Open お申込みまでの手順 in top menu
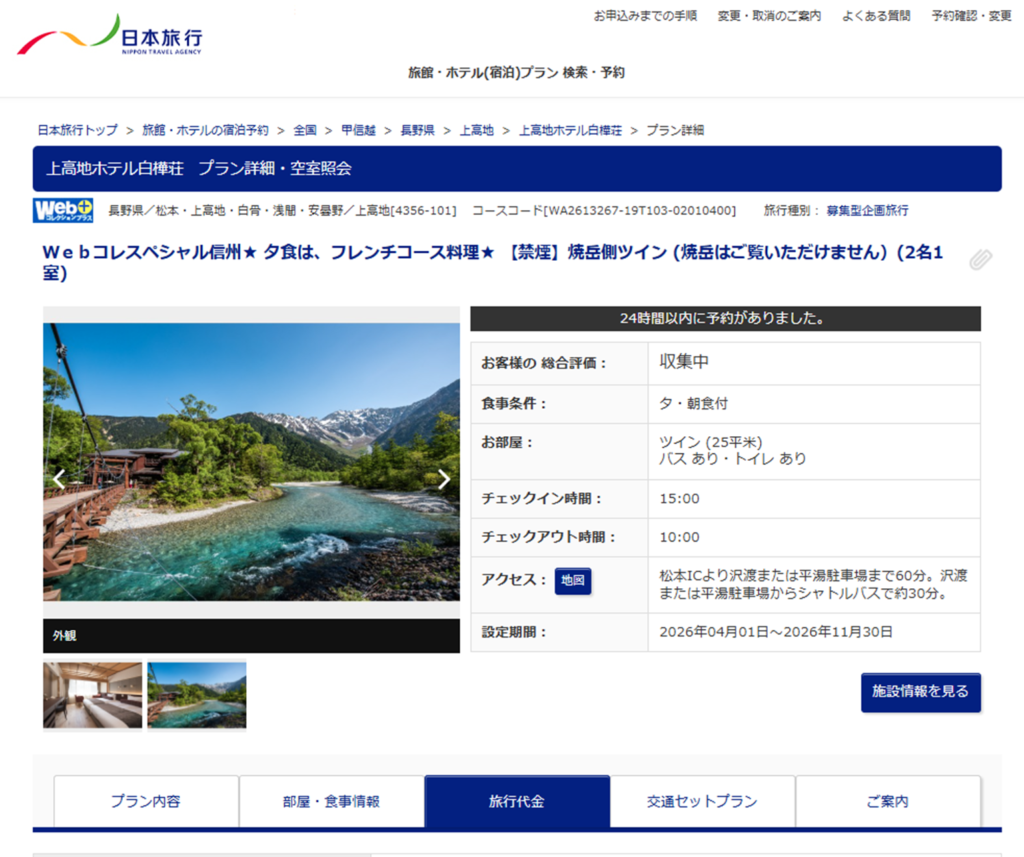Image resolution: width=1024 pixels, height=857 pixels. pos(645,16)
